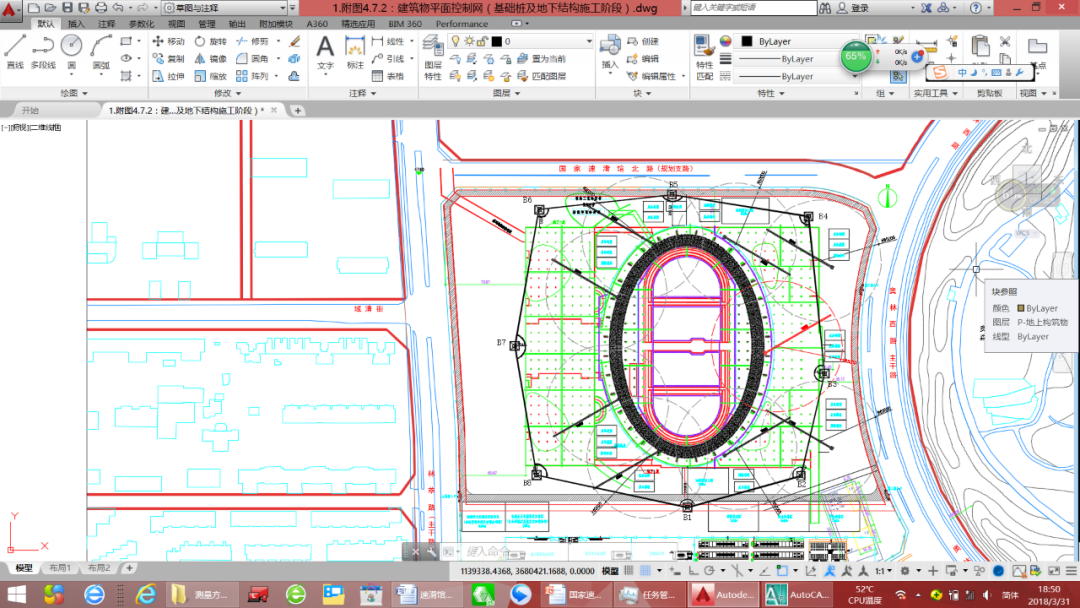
Task: Click the Trim (修剪) tool
Action: [x=252, y=41]
